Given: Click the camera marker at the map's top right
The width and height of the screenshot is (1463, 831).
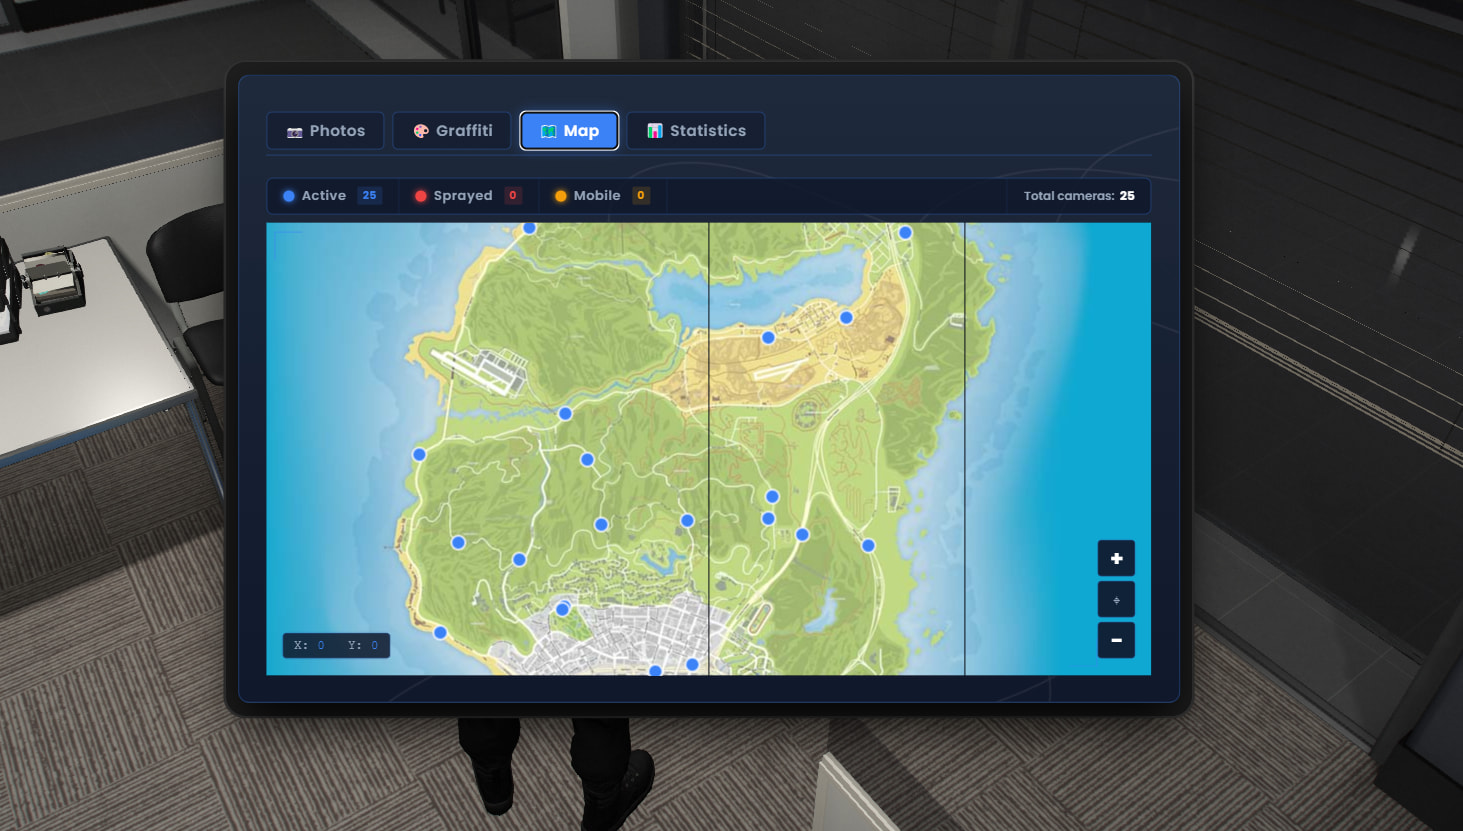Looking at the screenshot, I should 905,232.
